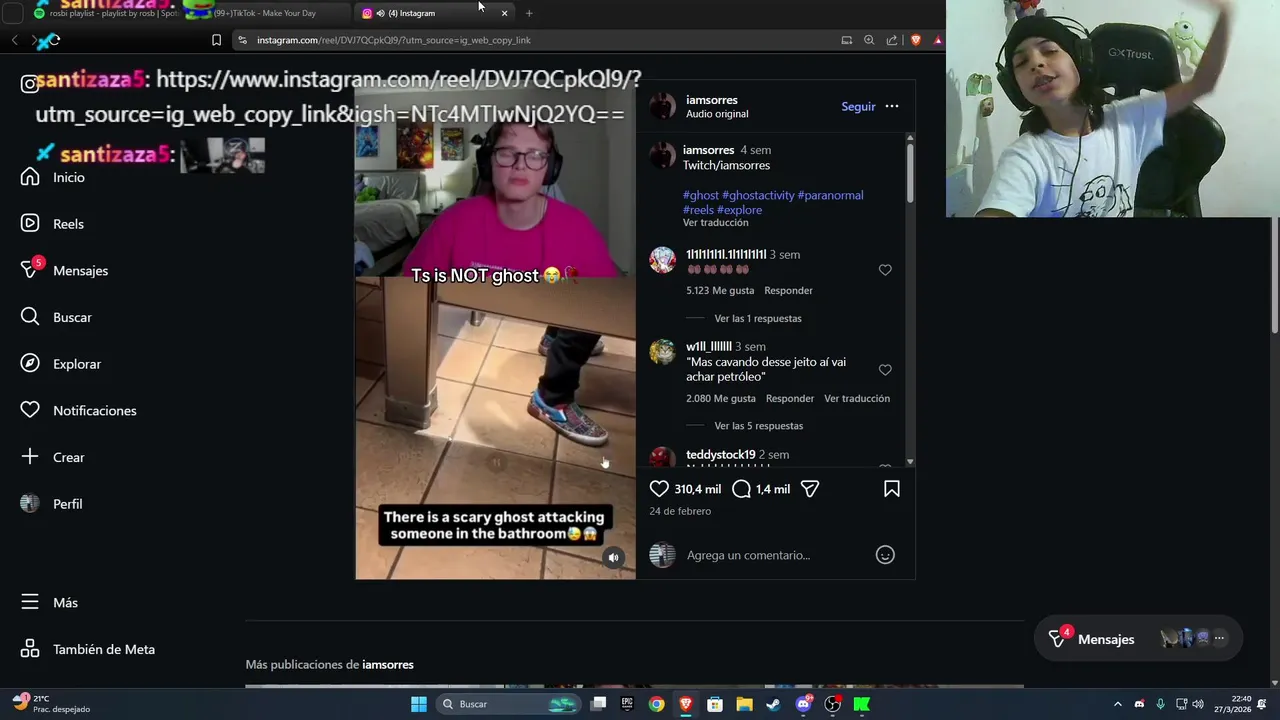Open the comment bubble icon under reel

point(741,489)
